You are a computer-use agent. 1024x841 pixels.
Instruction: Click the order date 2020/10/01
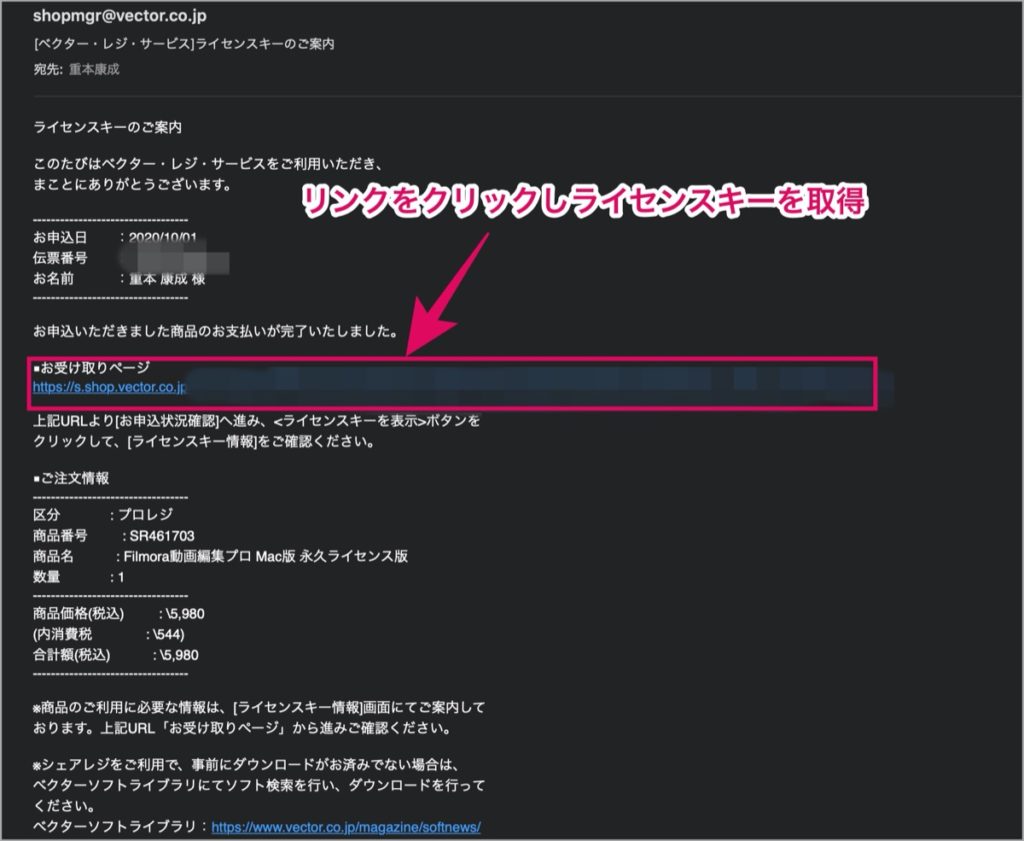[x=163, y=238]
